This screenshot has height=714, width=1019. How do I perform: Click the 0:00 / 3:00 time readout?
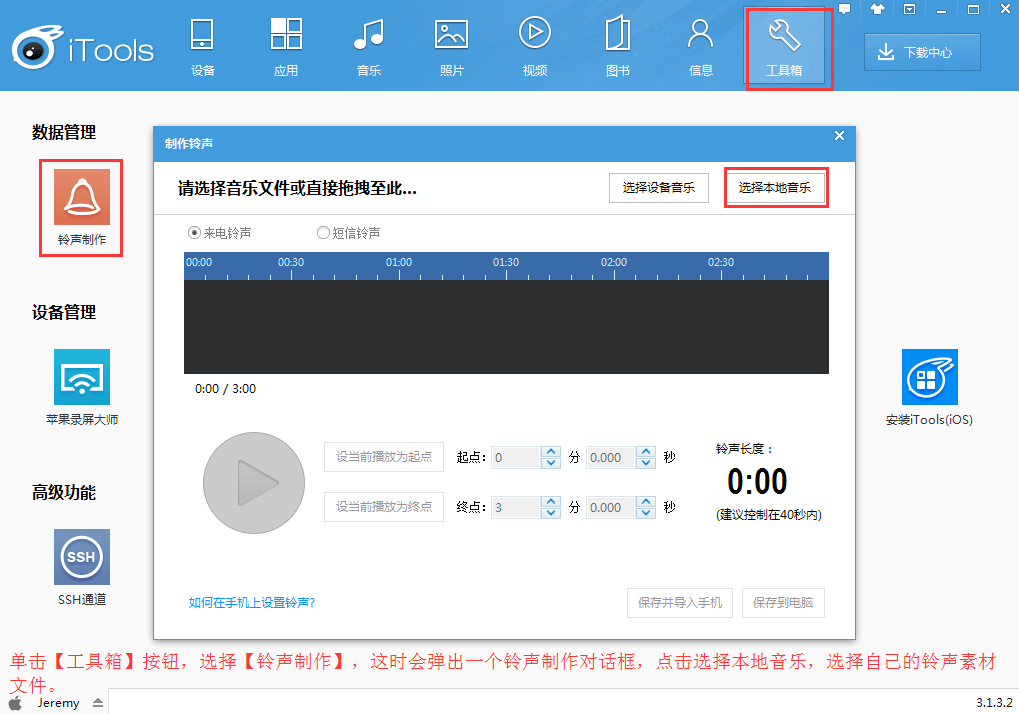coord(226,389)
